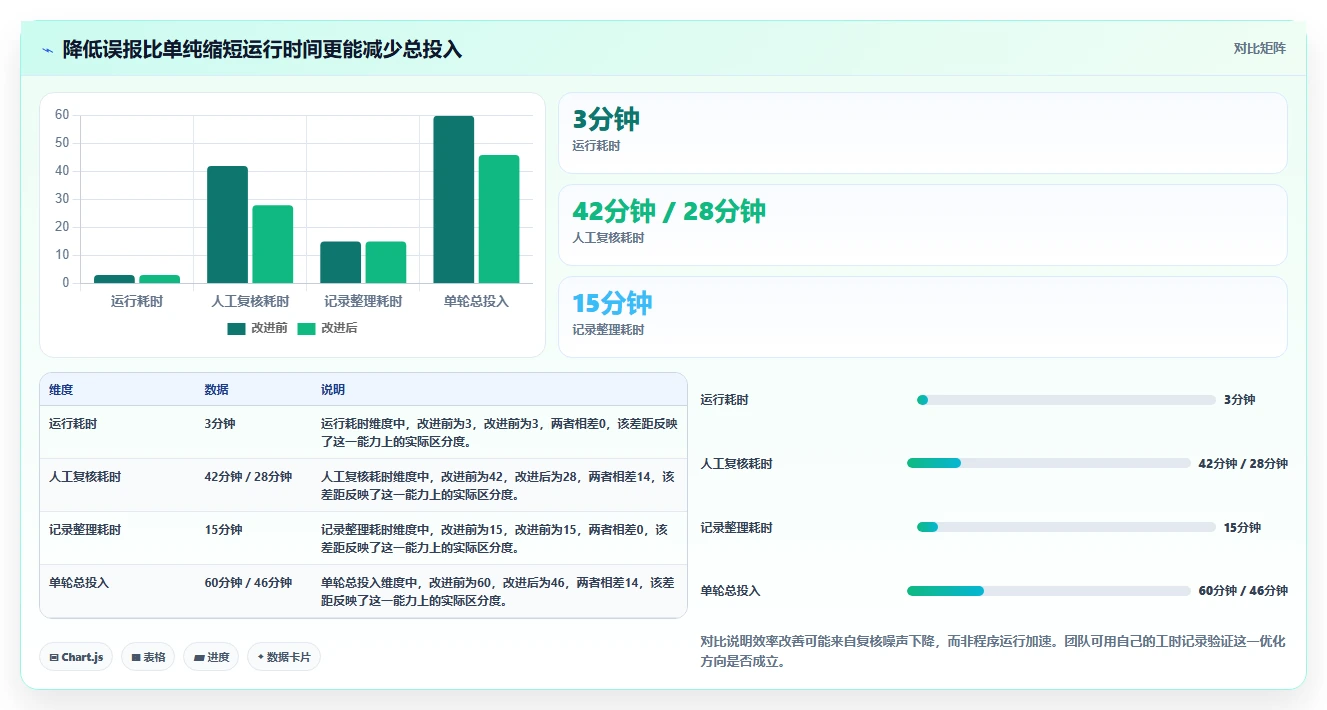Click the 42分钟 / 28分钟 data card
The image size is (1327, 710).
coord(922,225)
